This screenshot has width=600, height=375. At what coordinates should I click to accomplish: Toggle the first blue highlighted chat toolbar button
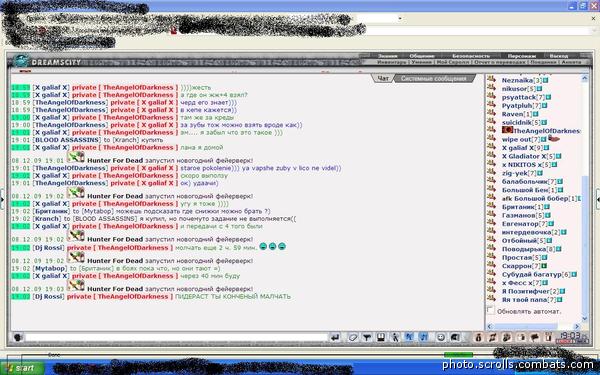click(409, 338)
